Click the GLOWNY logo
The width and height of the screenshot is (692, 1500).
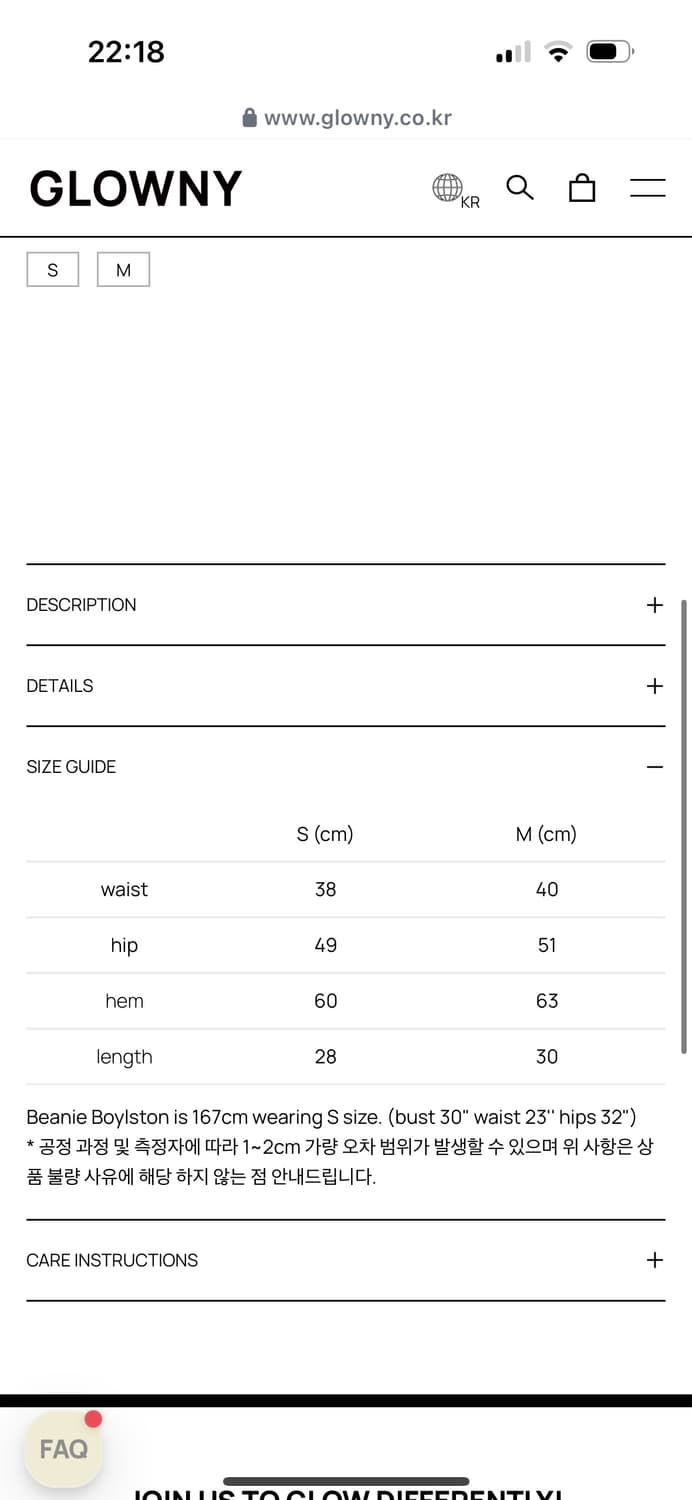point(136,188)
